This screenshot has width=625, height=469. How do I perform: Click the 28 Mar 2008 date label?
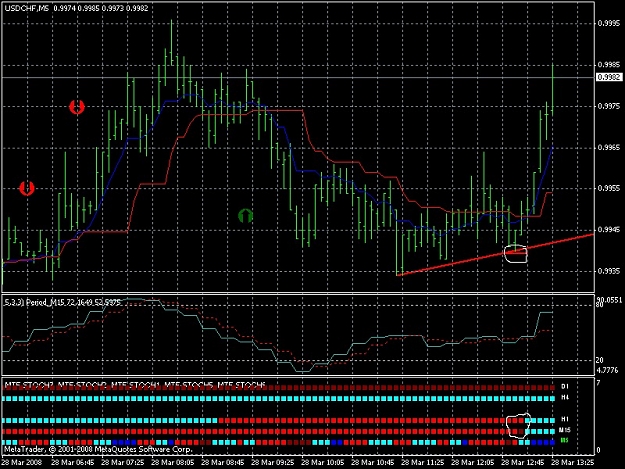[22, 463]
